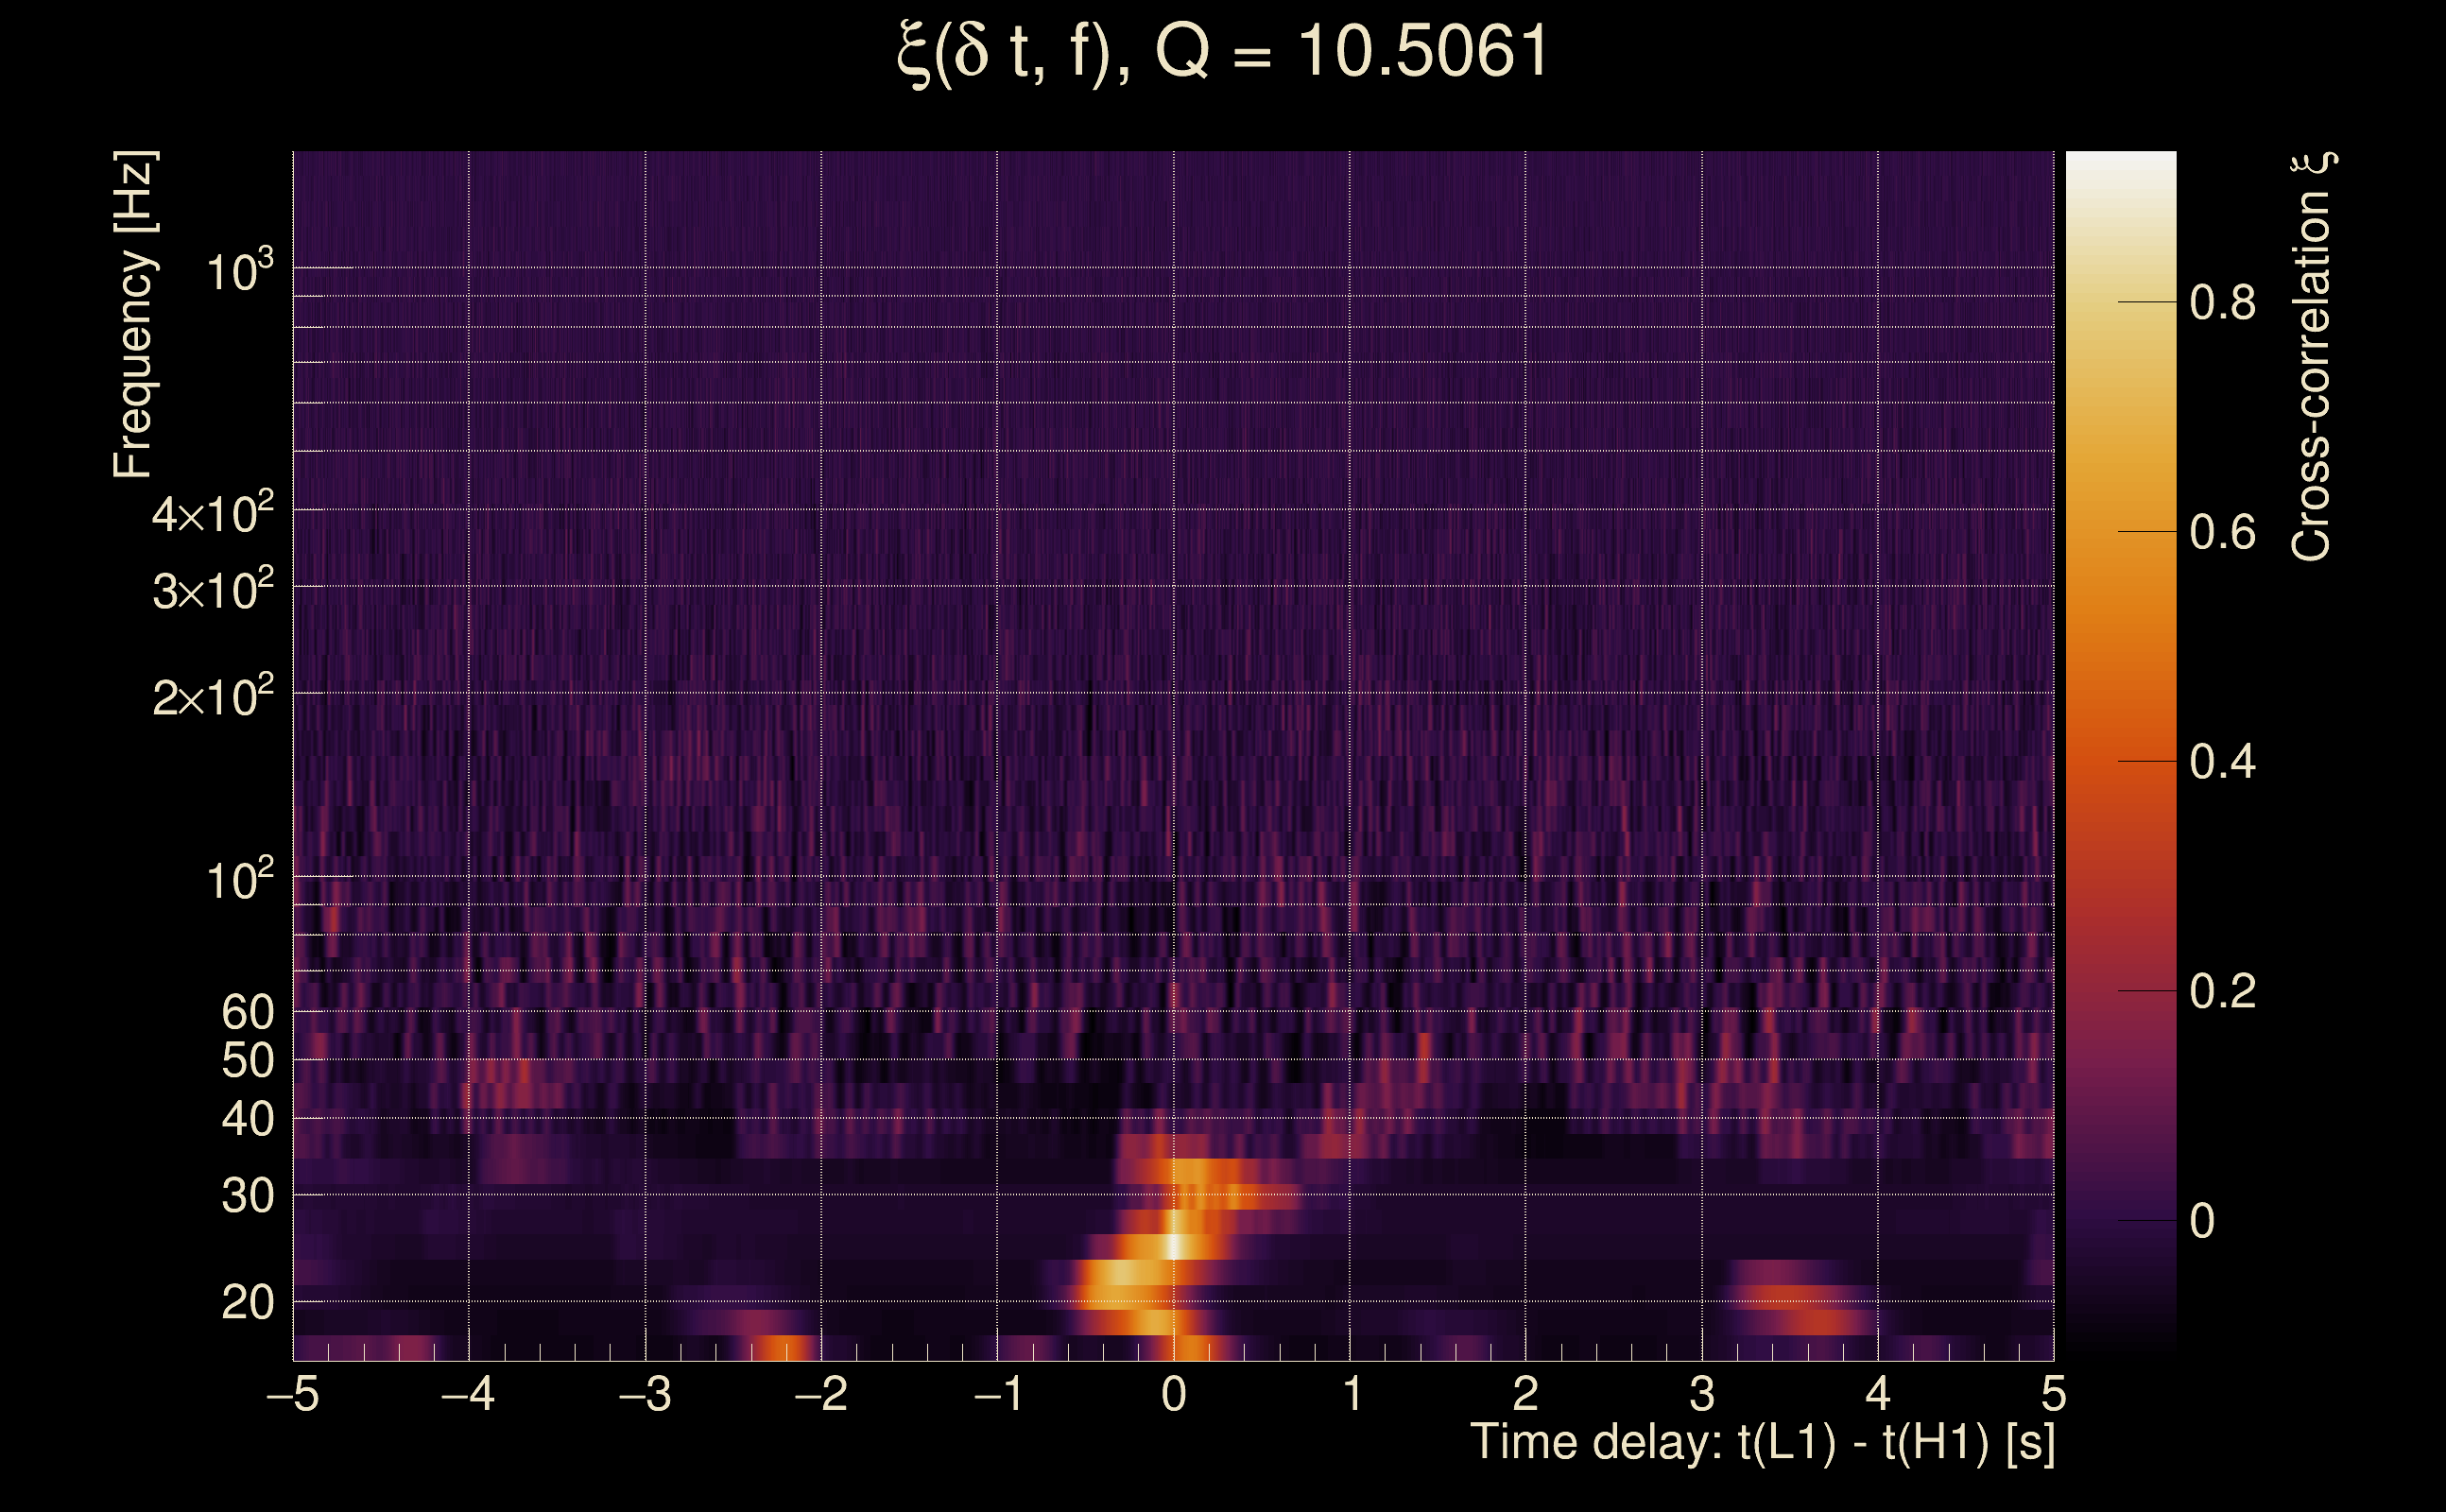
Task: Click the 30 Hz frequency tick label
Action: 247,1196
